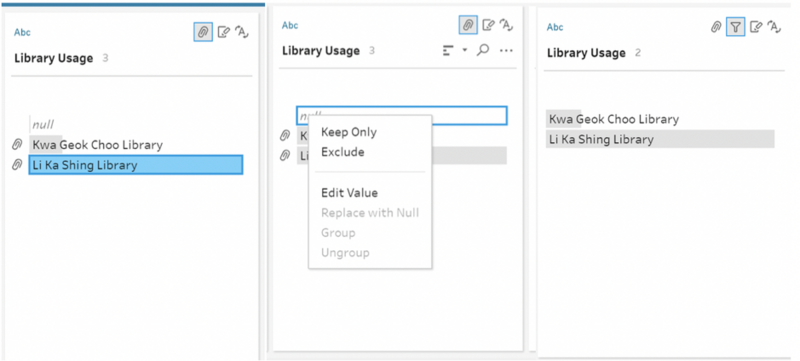The width and height of the screenshot is (800, 361).
Task: Click Library Usage field name in right panel
Action: [x=586, y=53]
